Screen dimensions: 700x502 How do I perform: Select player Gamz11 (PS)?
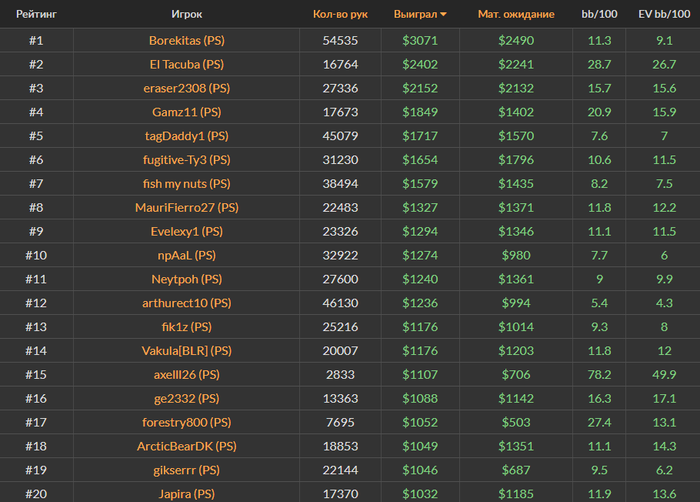click(x=187, y=112)
